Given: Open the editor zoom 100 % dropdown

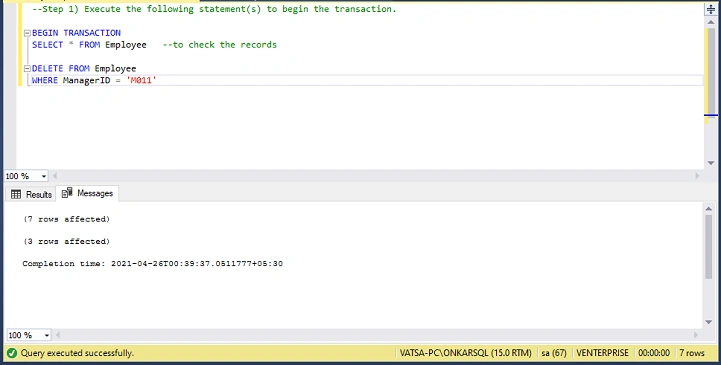Looking at the screenshot, I should [x=44, y=176].
